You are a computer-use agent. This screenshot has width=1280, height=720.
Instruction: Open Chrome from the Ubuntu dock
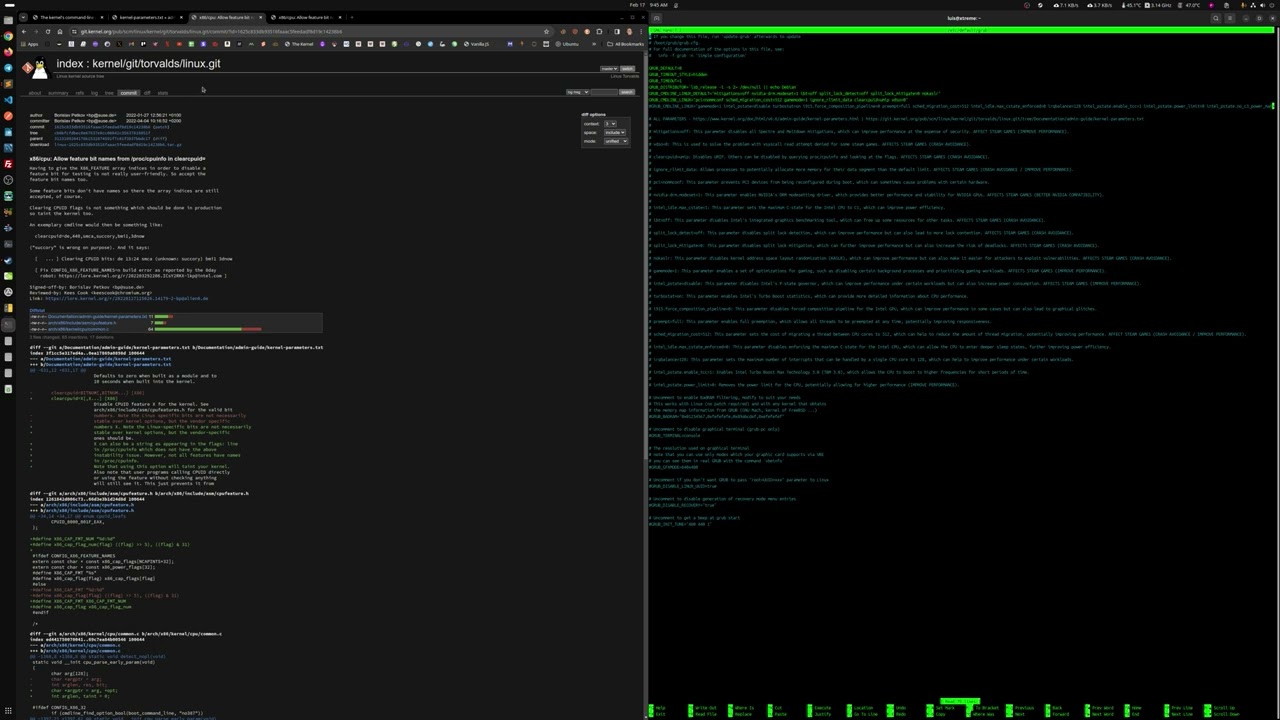click(x=8, y=36)
